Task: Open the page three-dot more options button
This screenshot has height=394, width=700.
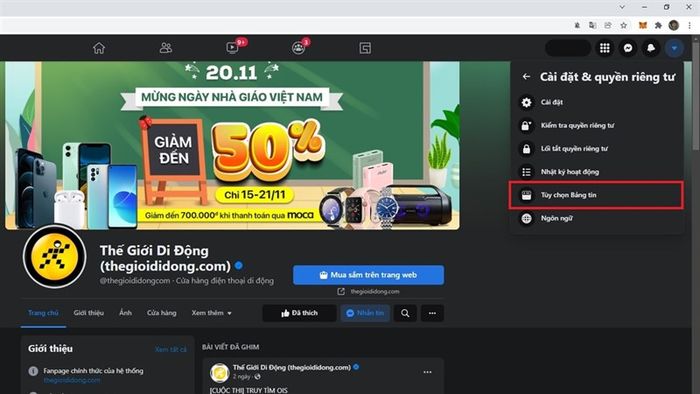Action: pos(432,313)
